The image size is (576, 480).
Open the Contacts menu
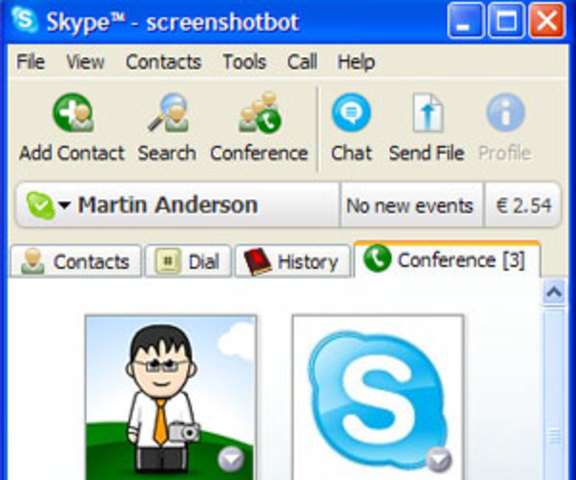[163, 62]
